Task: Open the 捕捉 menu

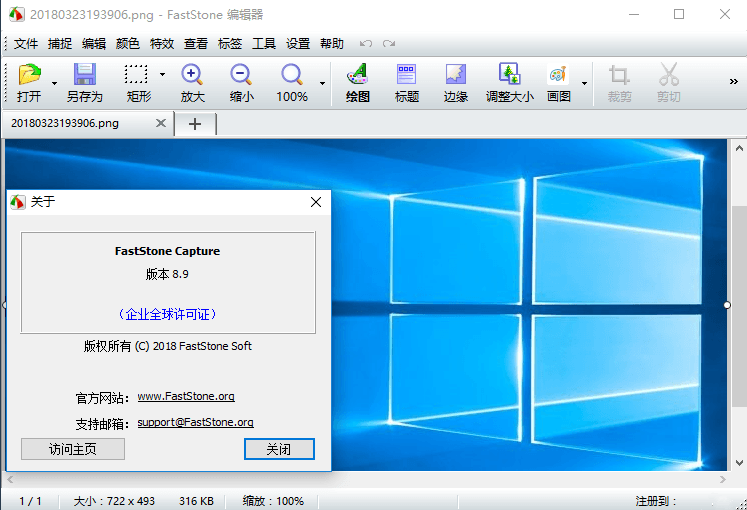Action: (60, 44)
